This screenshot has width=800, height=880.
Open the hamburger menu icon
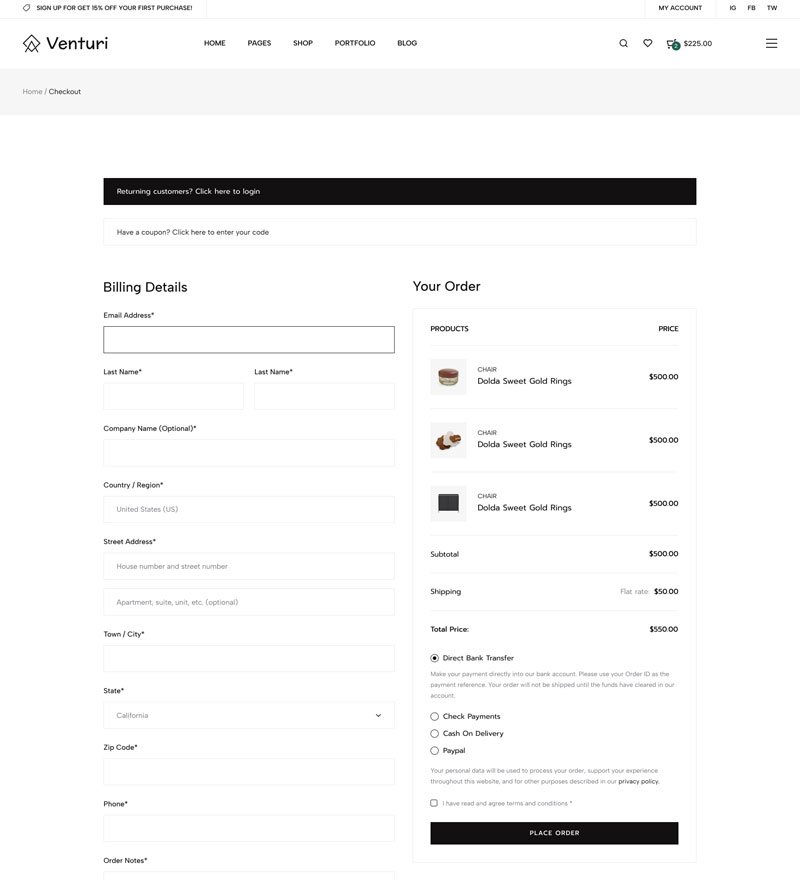coord(771,43)
